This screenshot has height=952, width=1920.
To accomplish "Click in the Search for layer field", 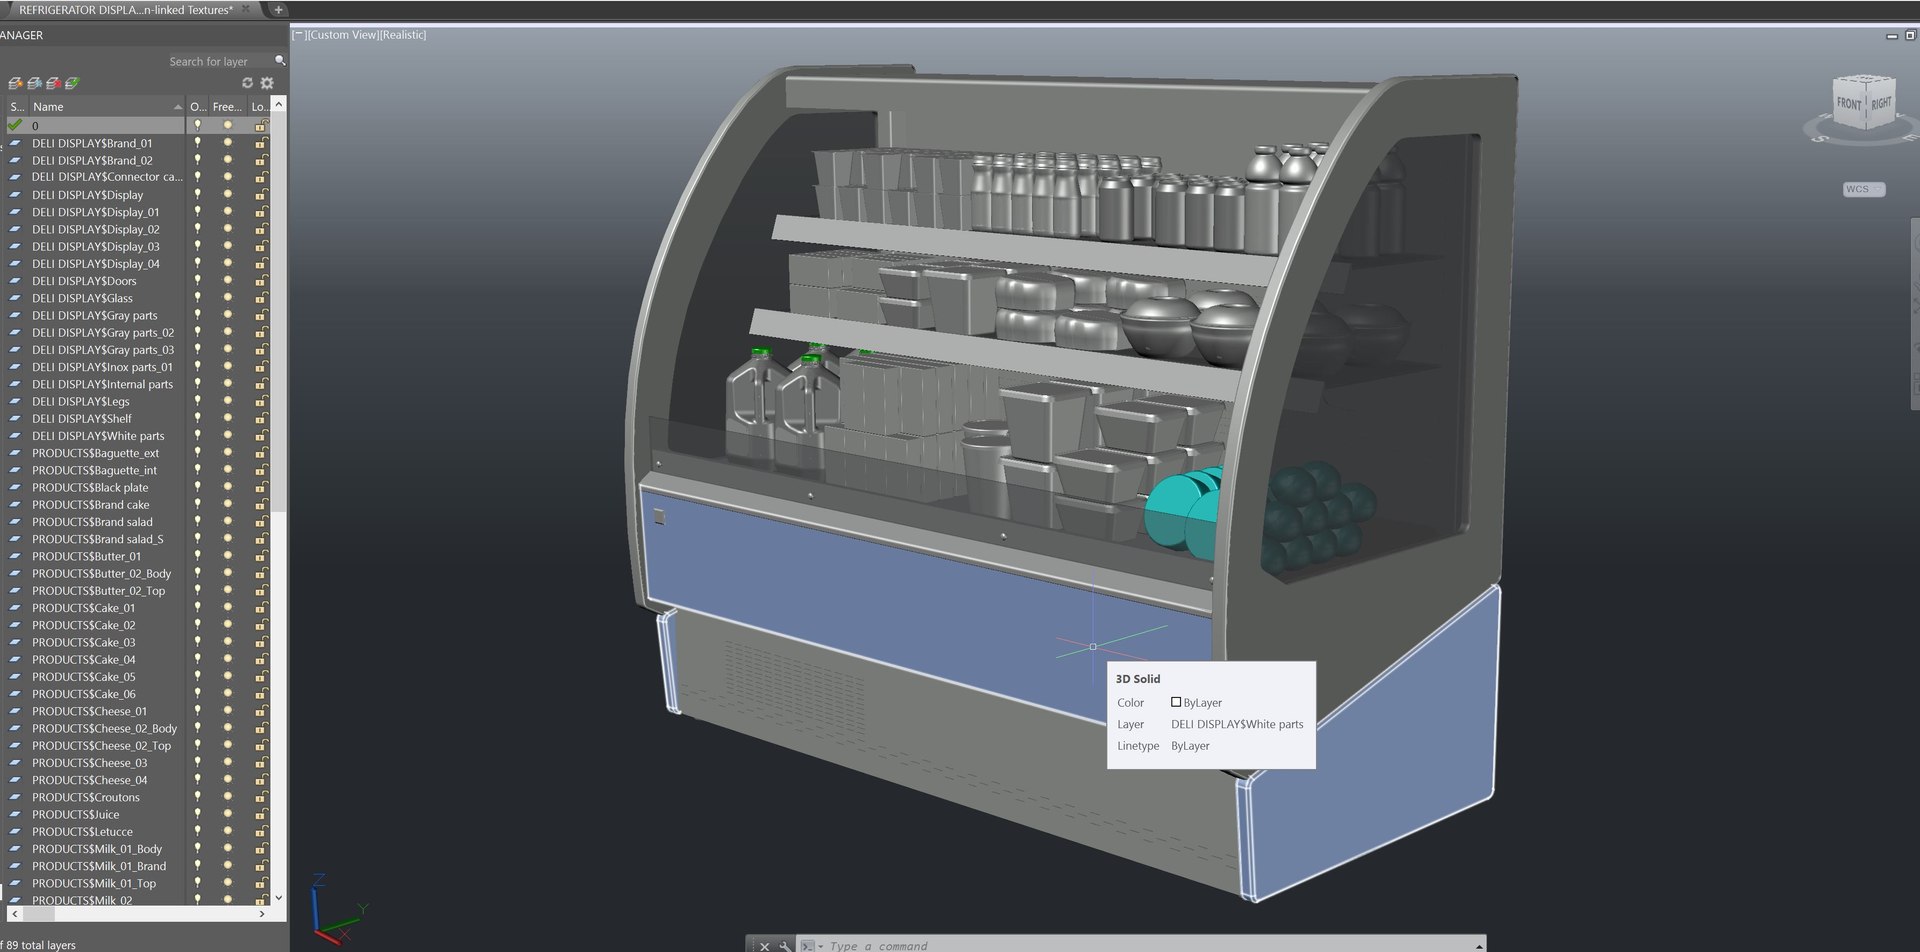I will pos(220,61).
